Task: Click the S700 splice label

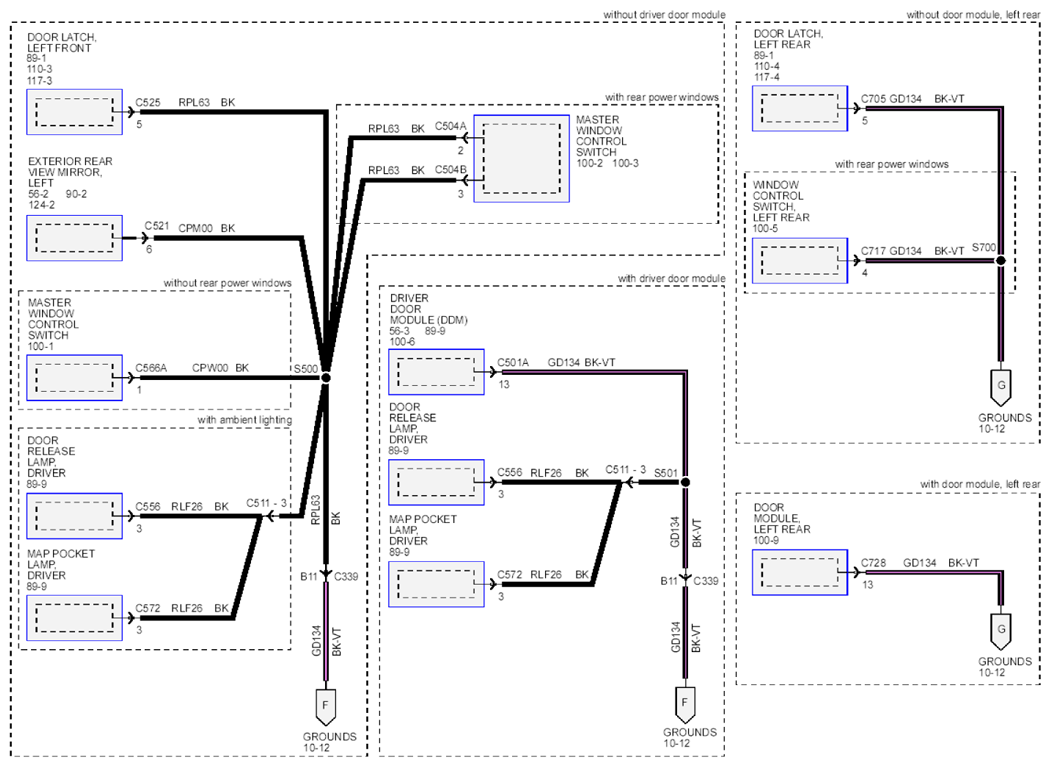Action: [x=984, y=247]
